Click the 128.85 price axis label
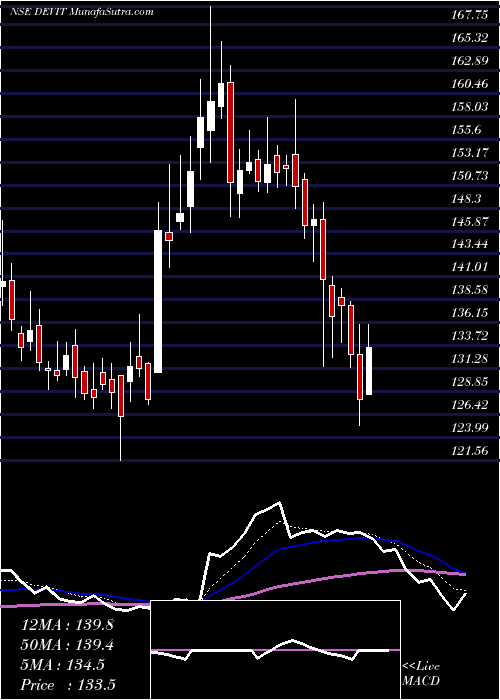 469,383
